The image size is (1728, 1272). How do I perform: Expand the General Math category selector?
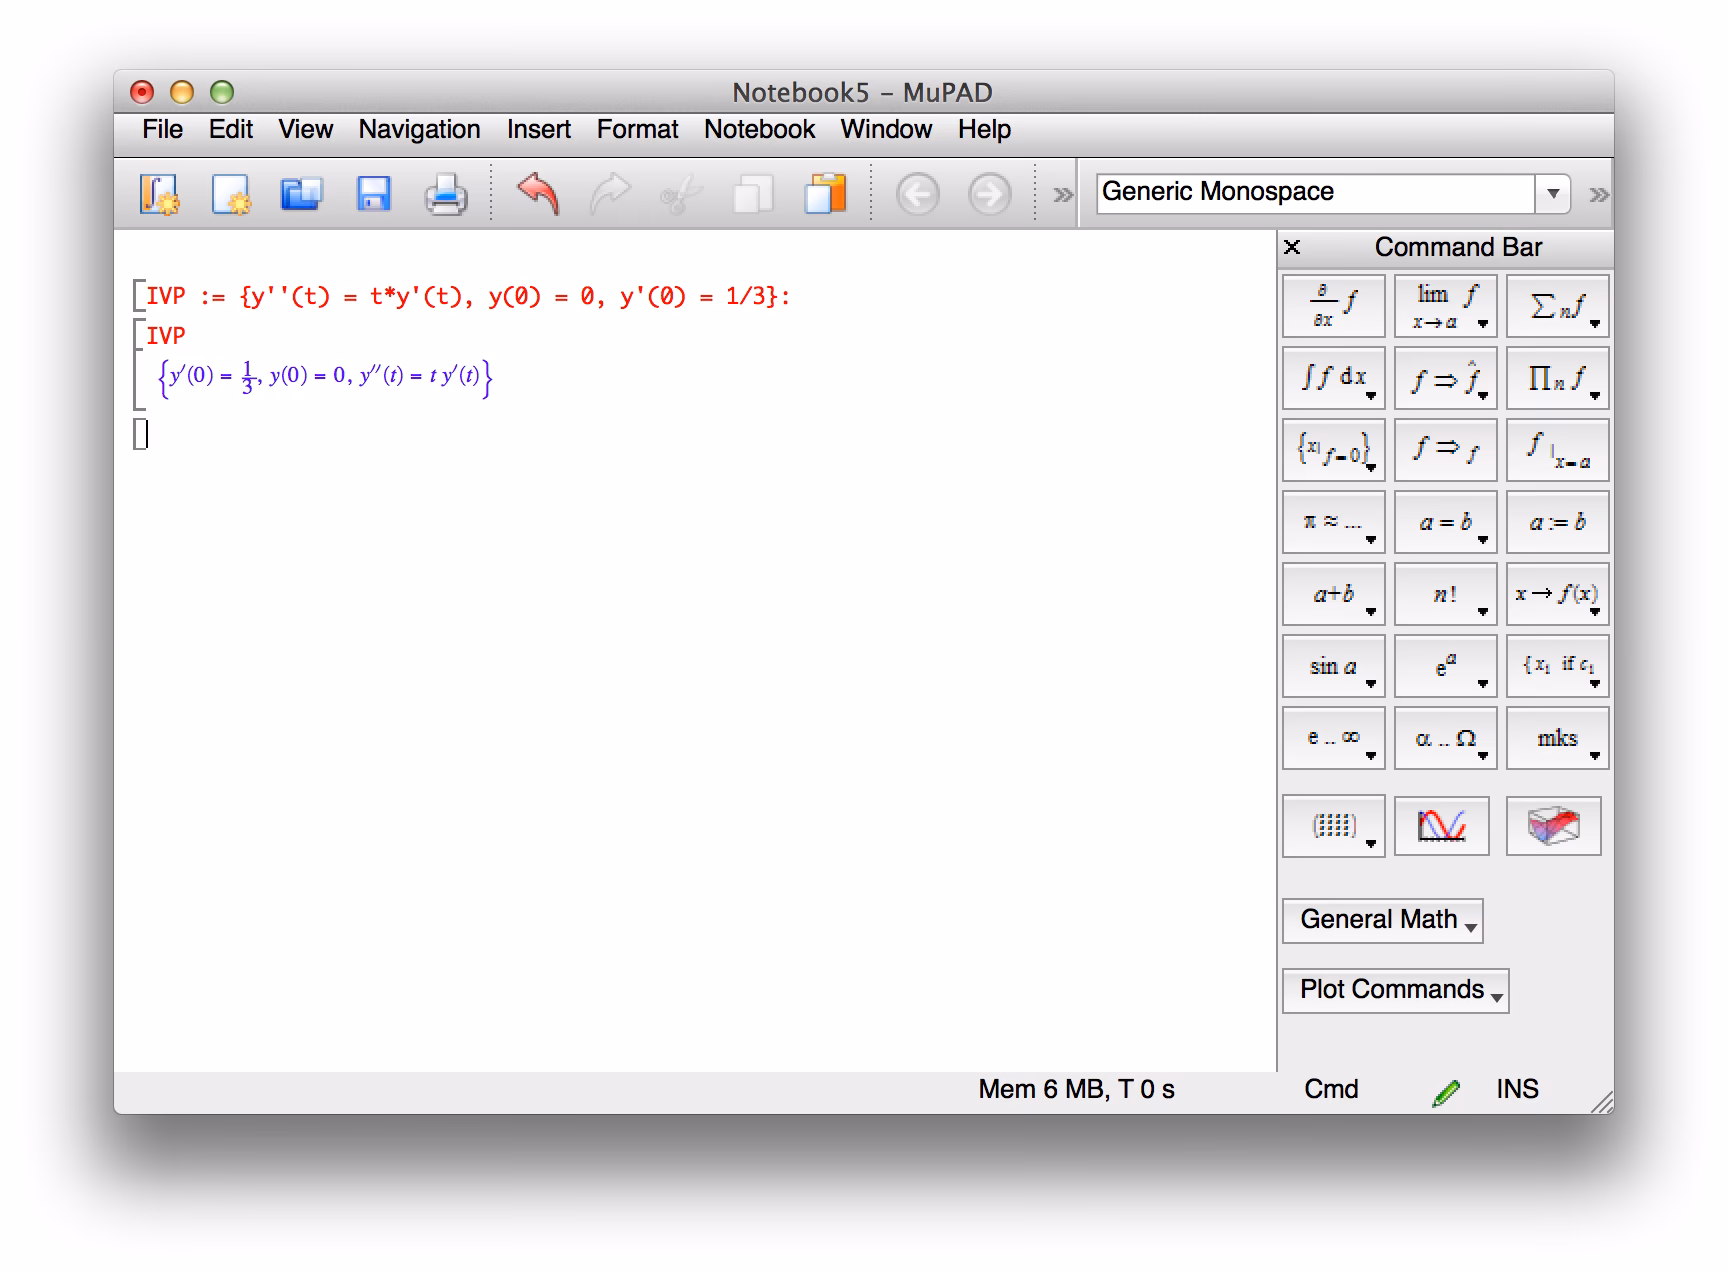pyautogui.click(x=1382, y=920)
